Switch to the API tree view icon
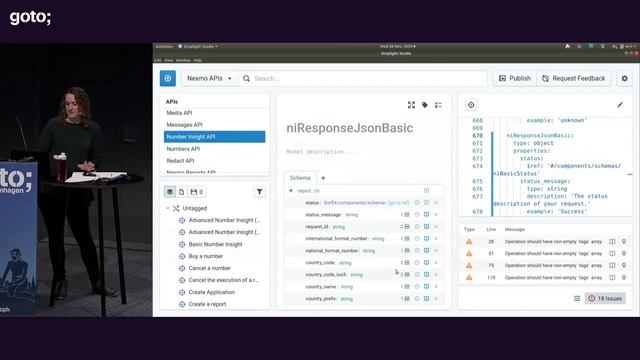Image resolution: width=640 pixels, height=360 pixels. coord(170,192)
